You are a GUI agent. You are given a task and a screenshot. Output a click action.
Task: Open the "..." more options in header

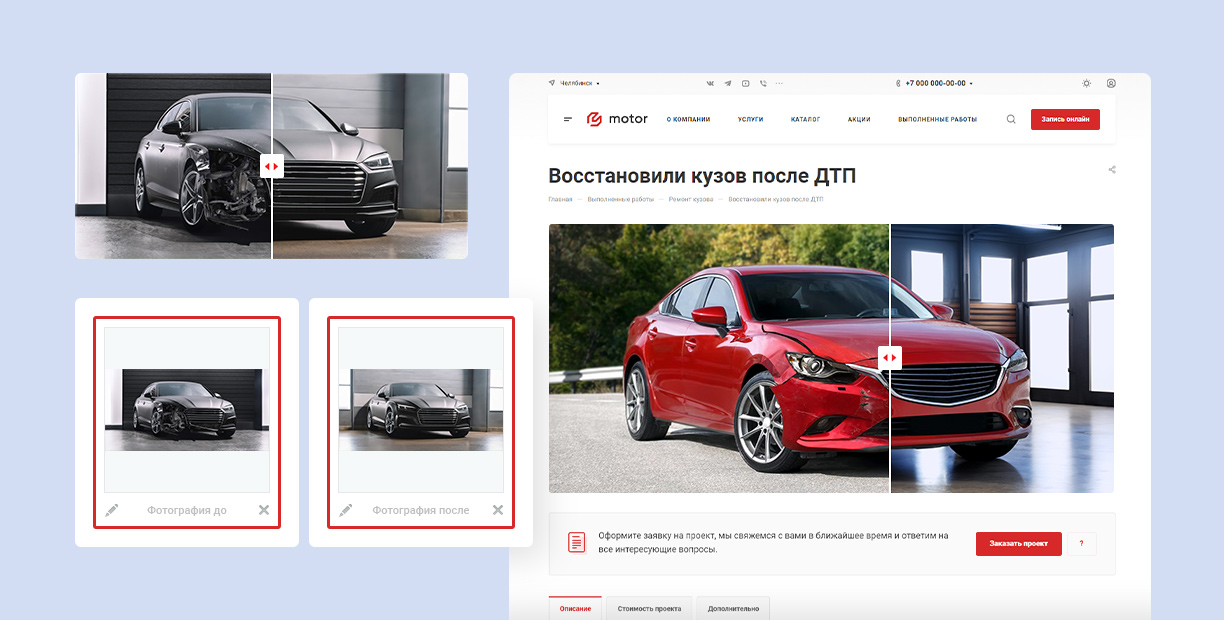[778, 83]
